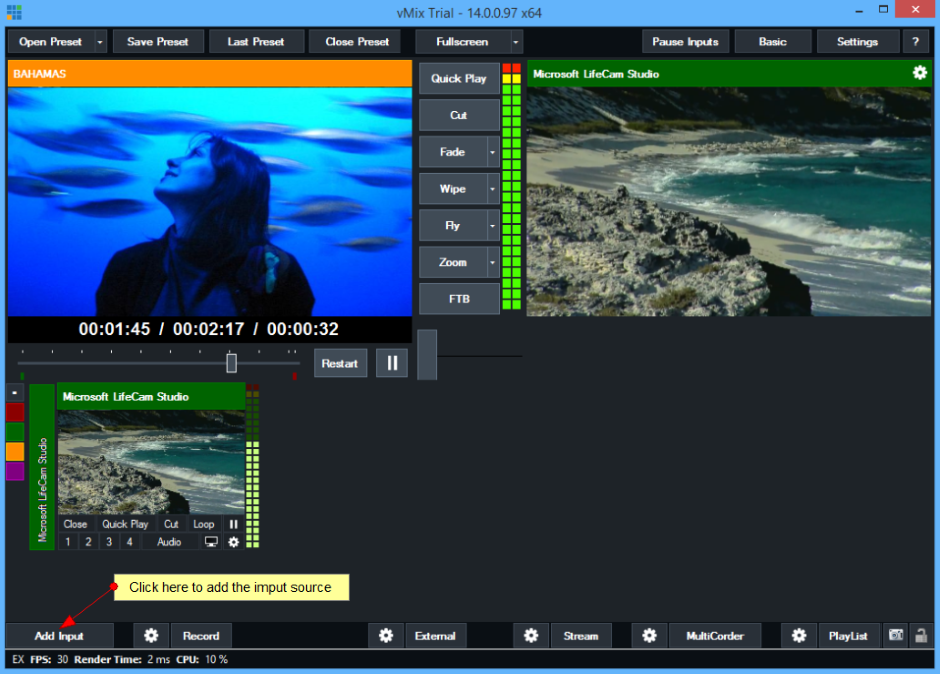Open the Stream settings gear icon
This screenshot has height=674, width=940.
click(531, 636)
